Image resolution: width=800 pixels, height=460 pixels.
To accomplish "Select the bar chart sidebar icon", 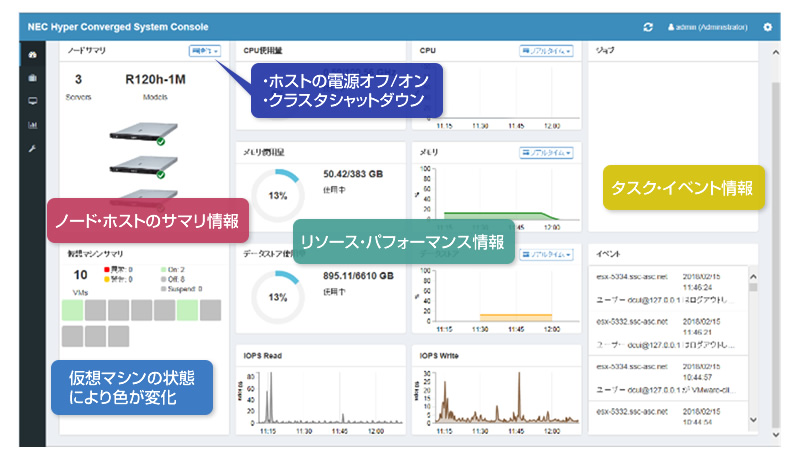I will click(32, 125).
